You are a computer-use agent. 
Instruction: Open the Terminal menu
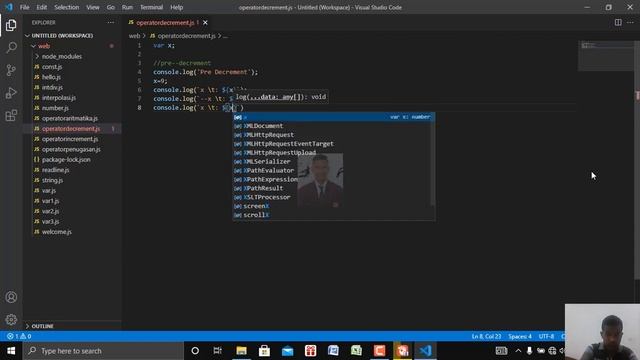pos(151,7)
